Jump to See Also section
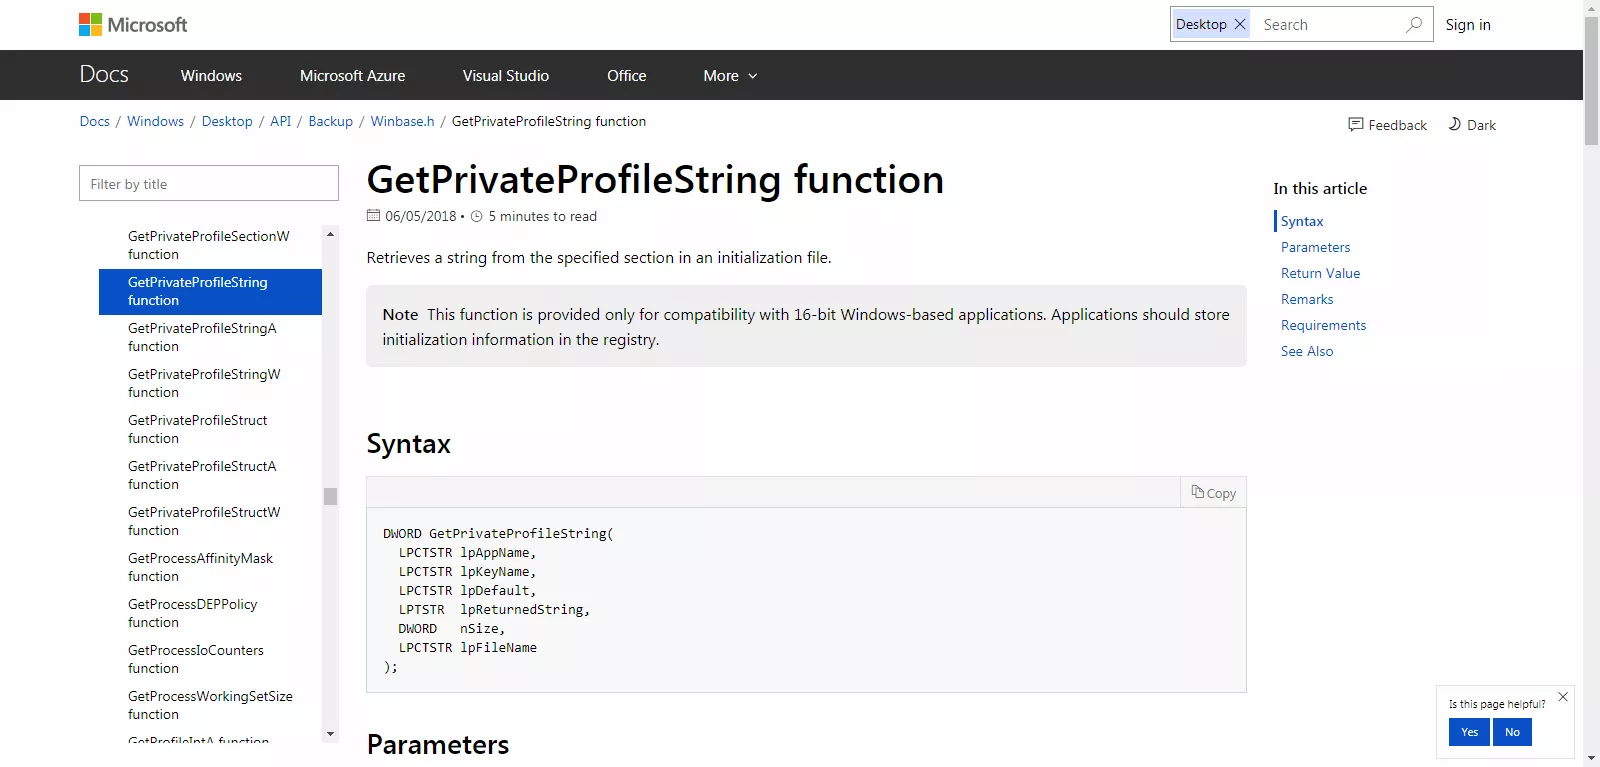The width and height of the screenshot is (1600, 767). [1307, 351]
